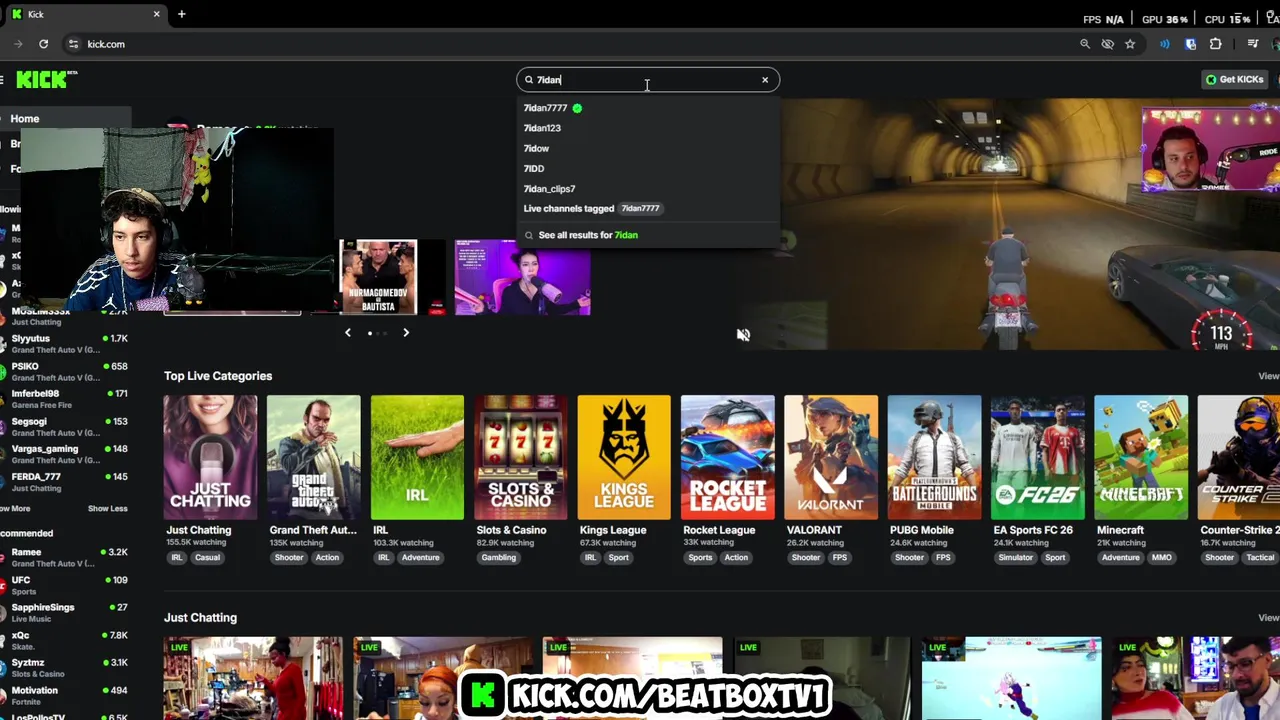Open Segsogi channel in sidebar
1280x720 pixels.
click(x=66, y=427)
